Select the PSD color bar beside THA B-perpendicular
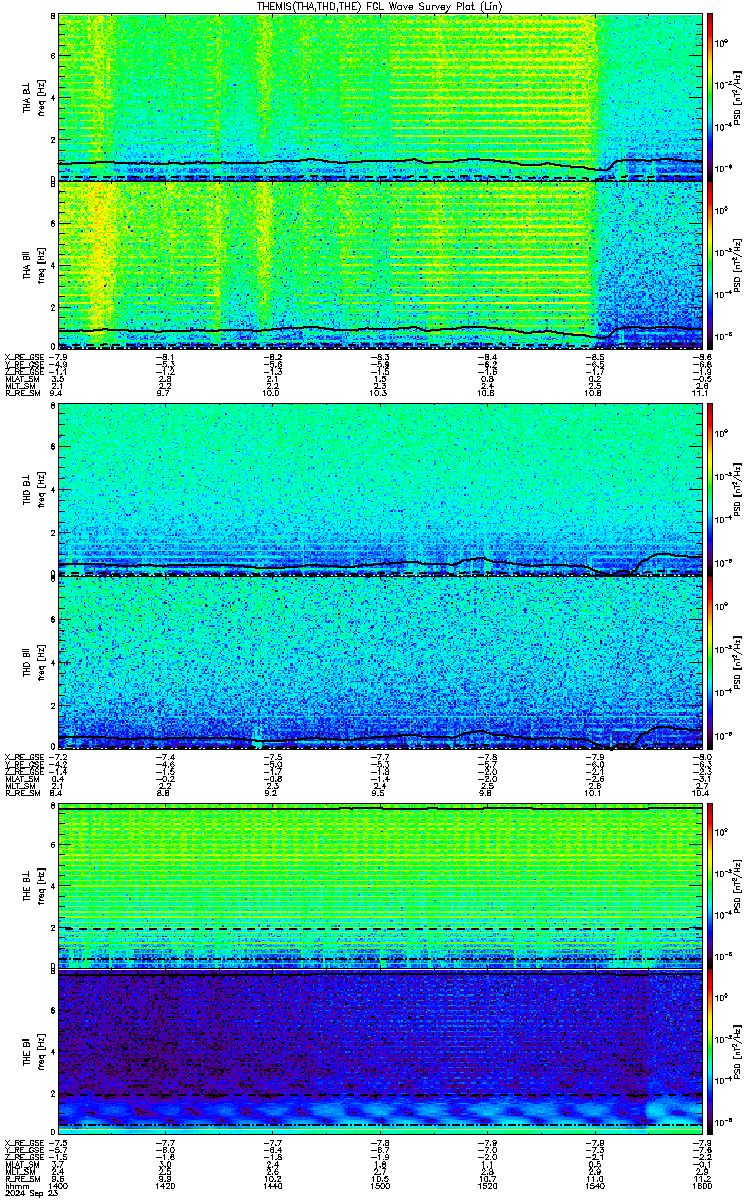This screenshot has height=1200, width=750. 710,97
